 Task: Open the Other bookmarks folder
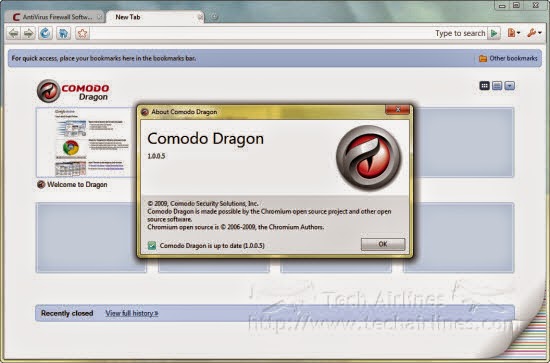click(x=508, y=58)
